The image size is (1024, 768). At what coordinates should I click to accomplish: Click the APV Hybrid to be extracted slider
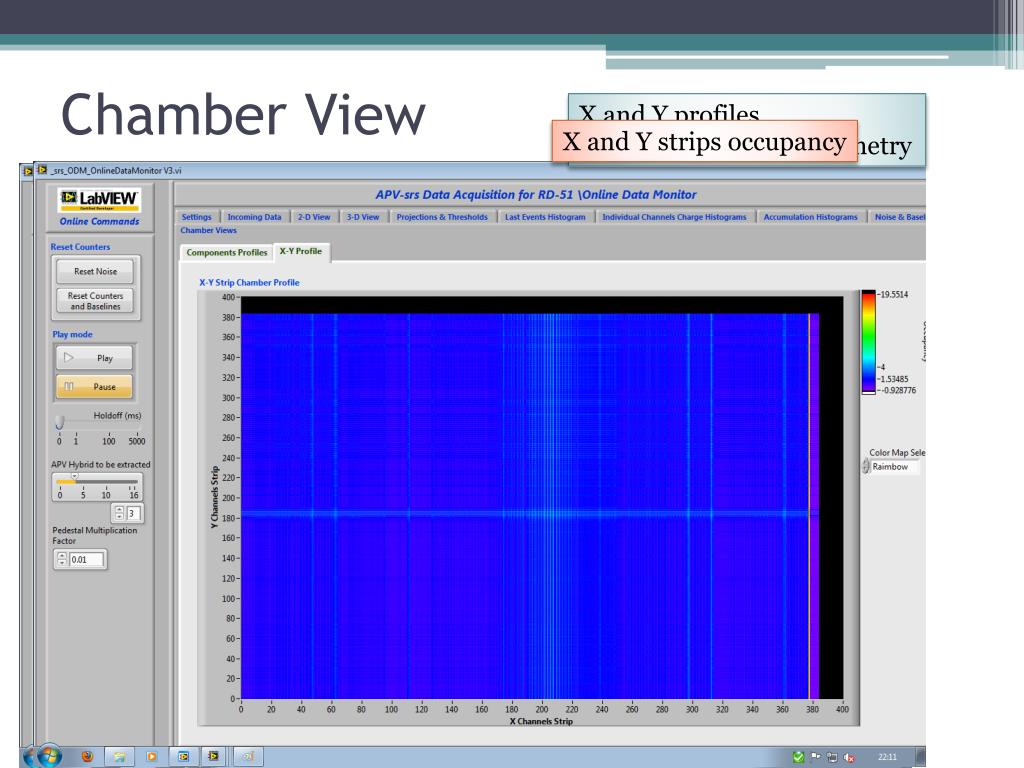(x=97, y=482)
